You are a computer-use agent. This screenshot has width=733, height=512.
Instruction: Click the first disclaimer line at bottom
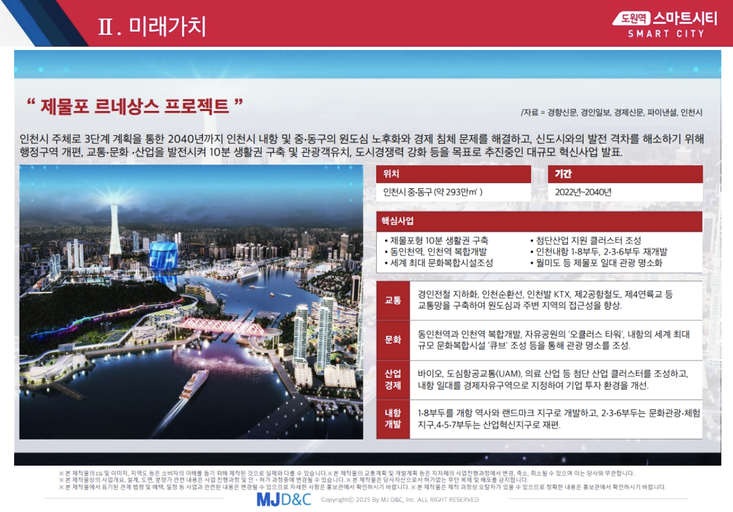346,473
